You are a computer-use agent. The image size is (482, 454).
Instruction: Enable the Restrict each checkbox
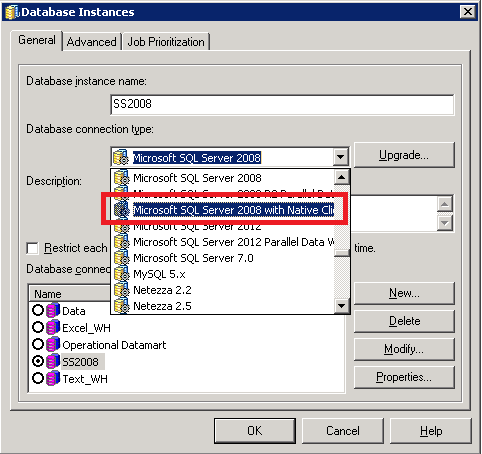pos(32,248)
